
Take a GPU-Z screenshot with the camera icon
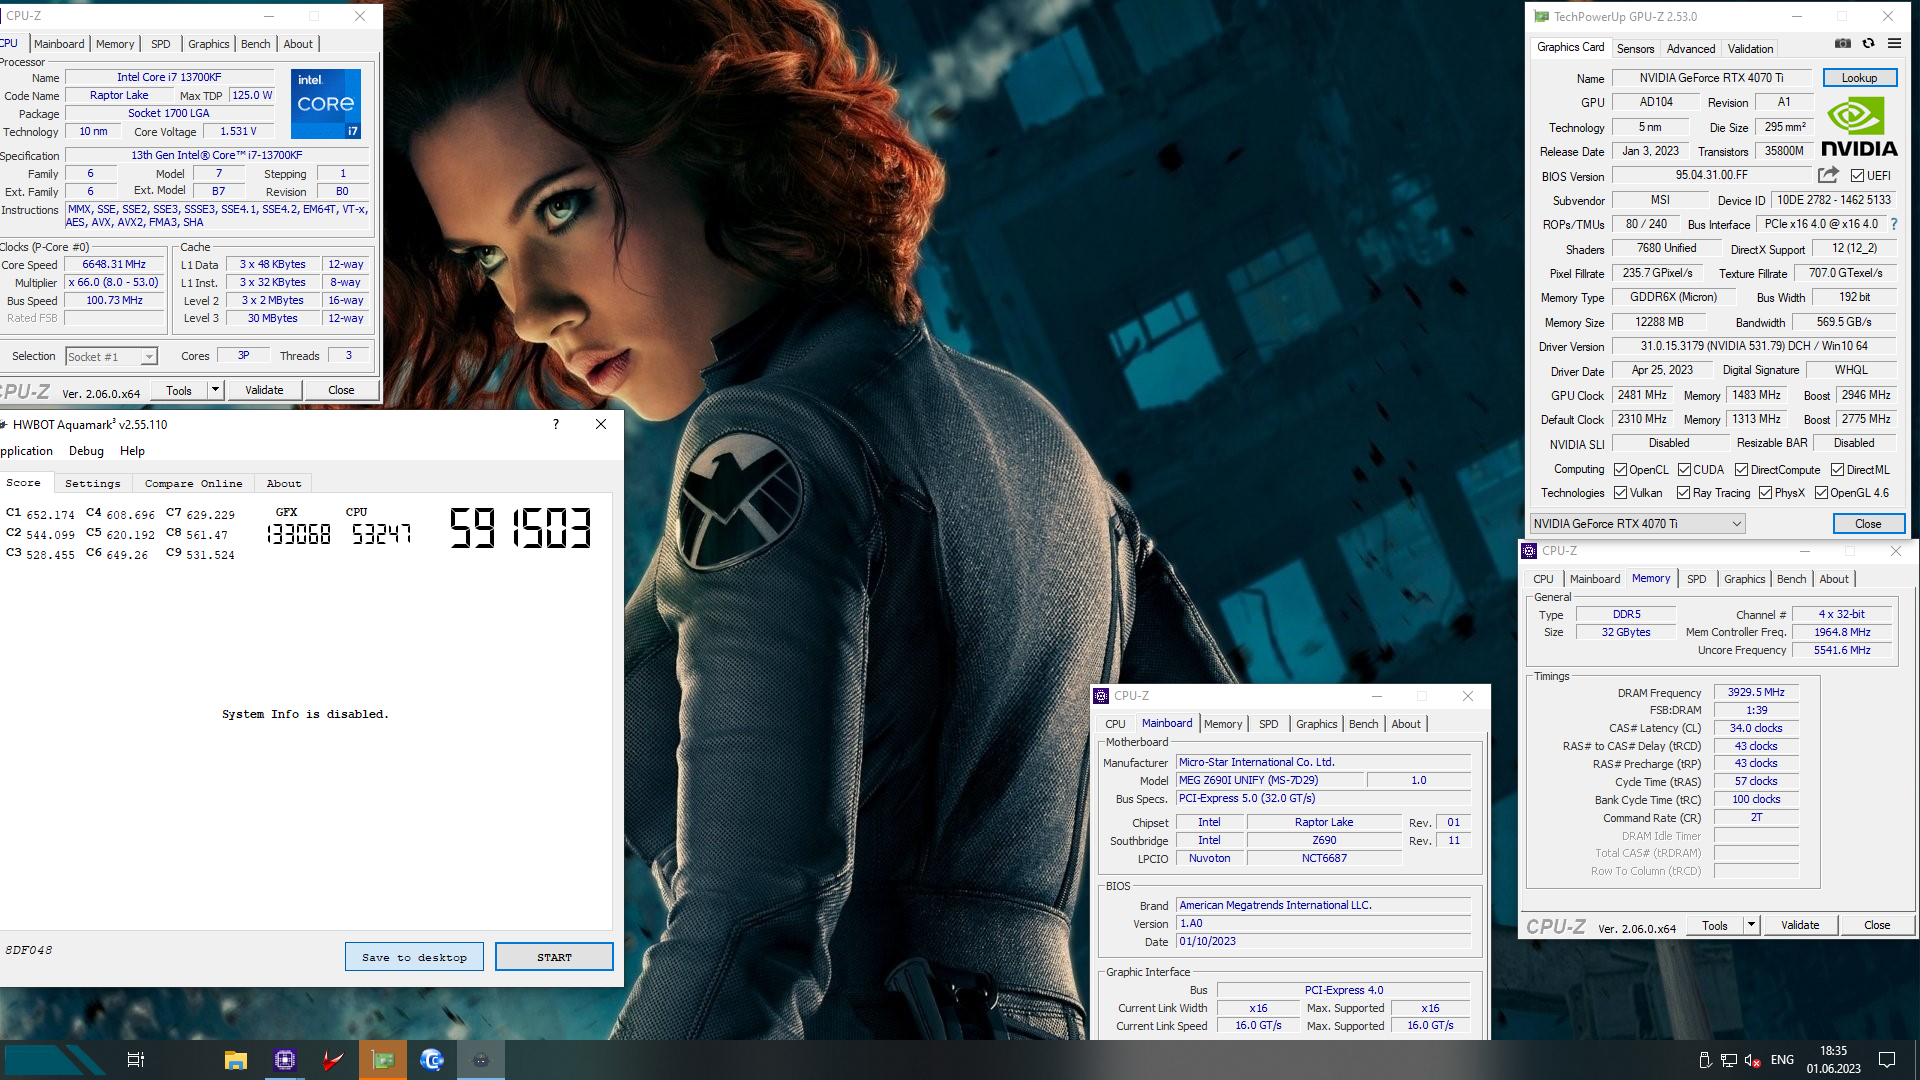1843,44
